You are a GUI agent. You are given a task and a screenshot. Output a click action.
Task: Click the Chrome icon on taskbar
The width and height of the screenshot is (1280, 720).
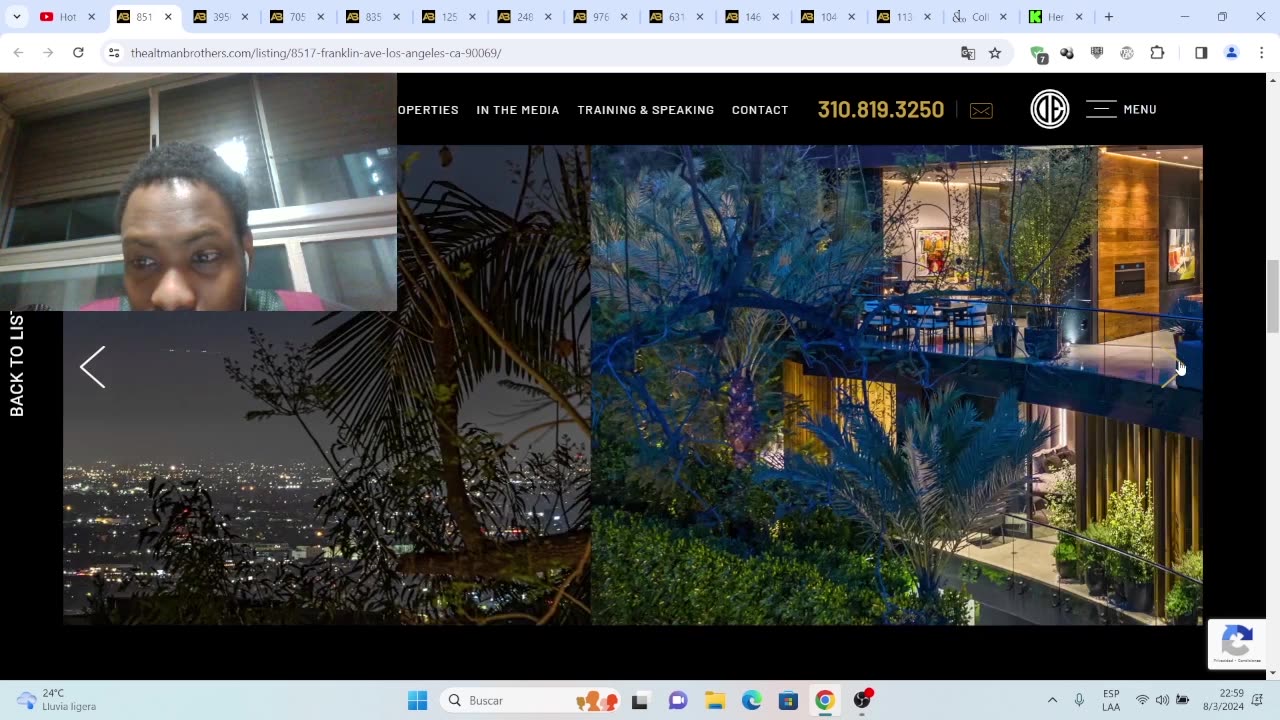point(825,700)
